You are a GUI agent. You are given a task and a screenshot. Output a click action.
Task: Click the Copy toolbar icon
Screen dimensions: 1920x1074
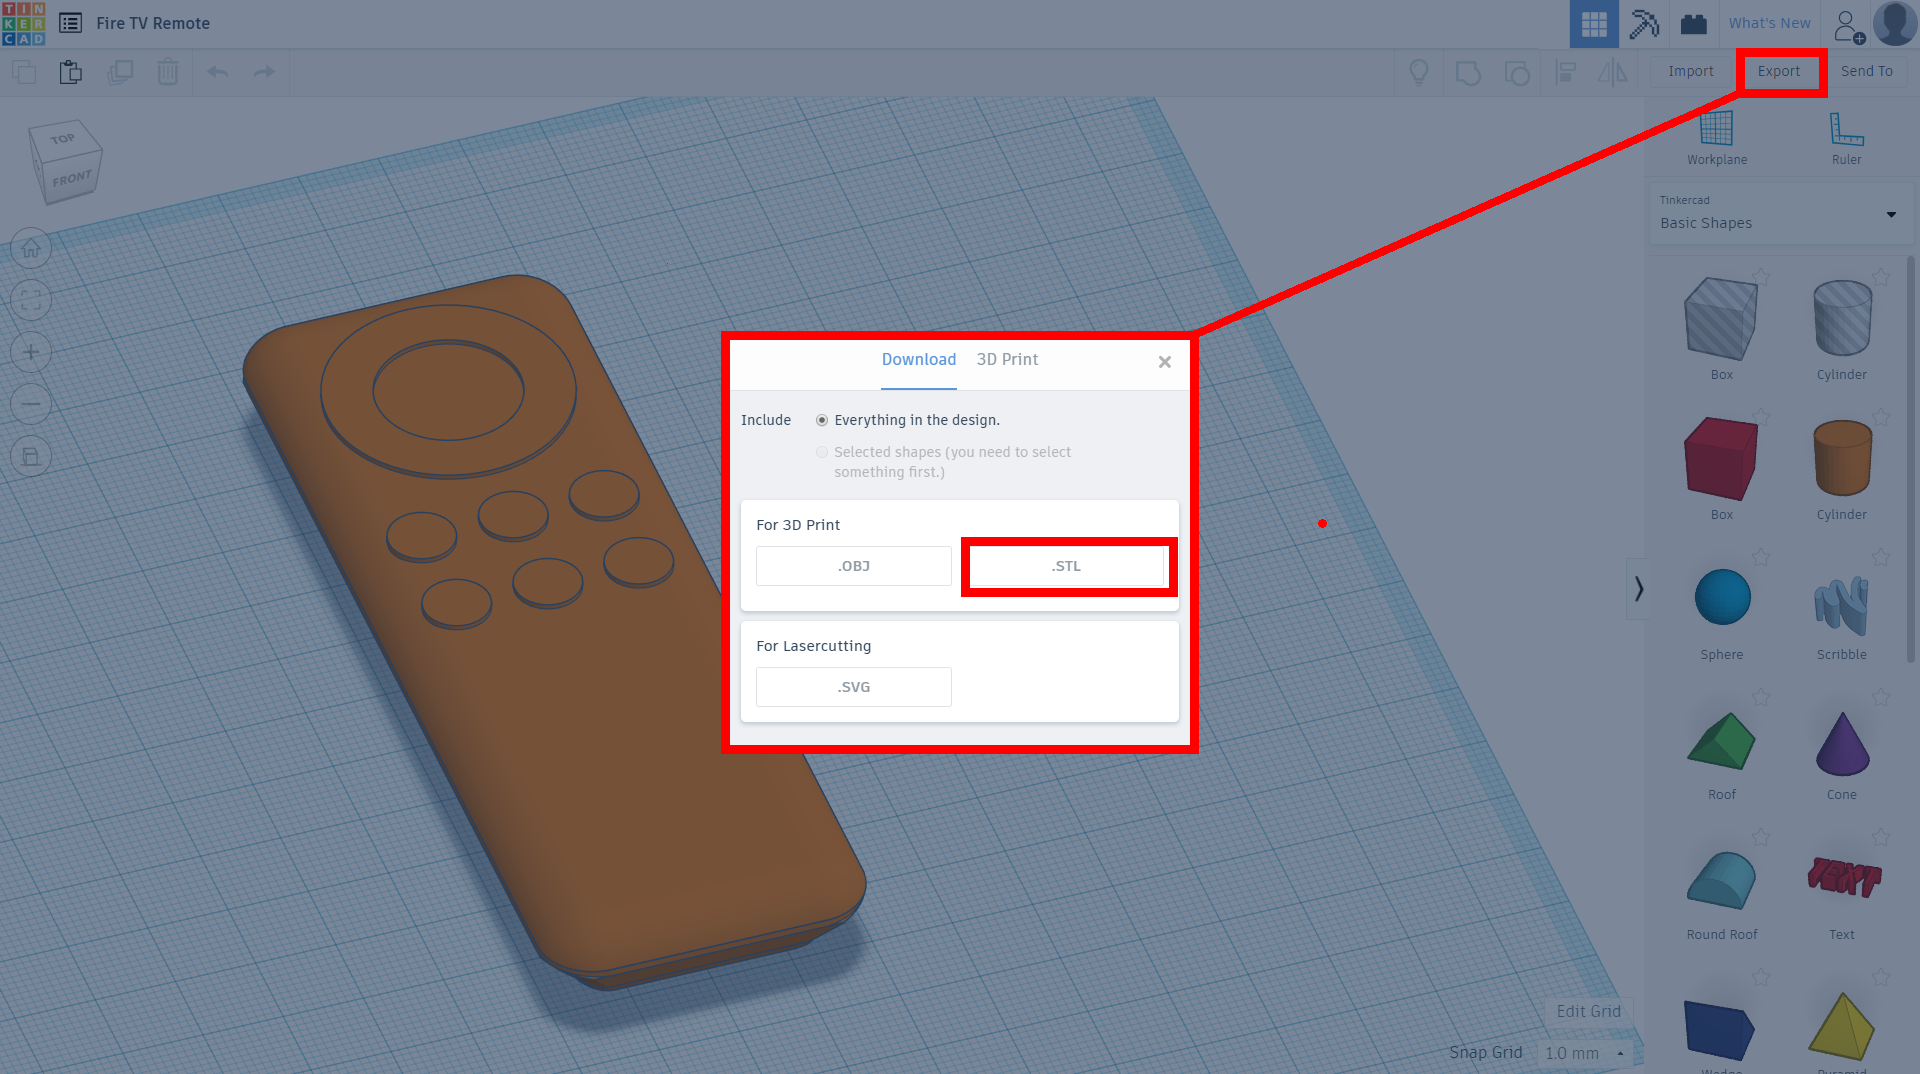23,72
